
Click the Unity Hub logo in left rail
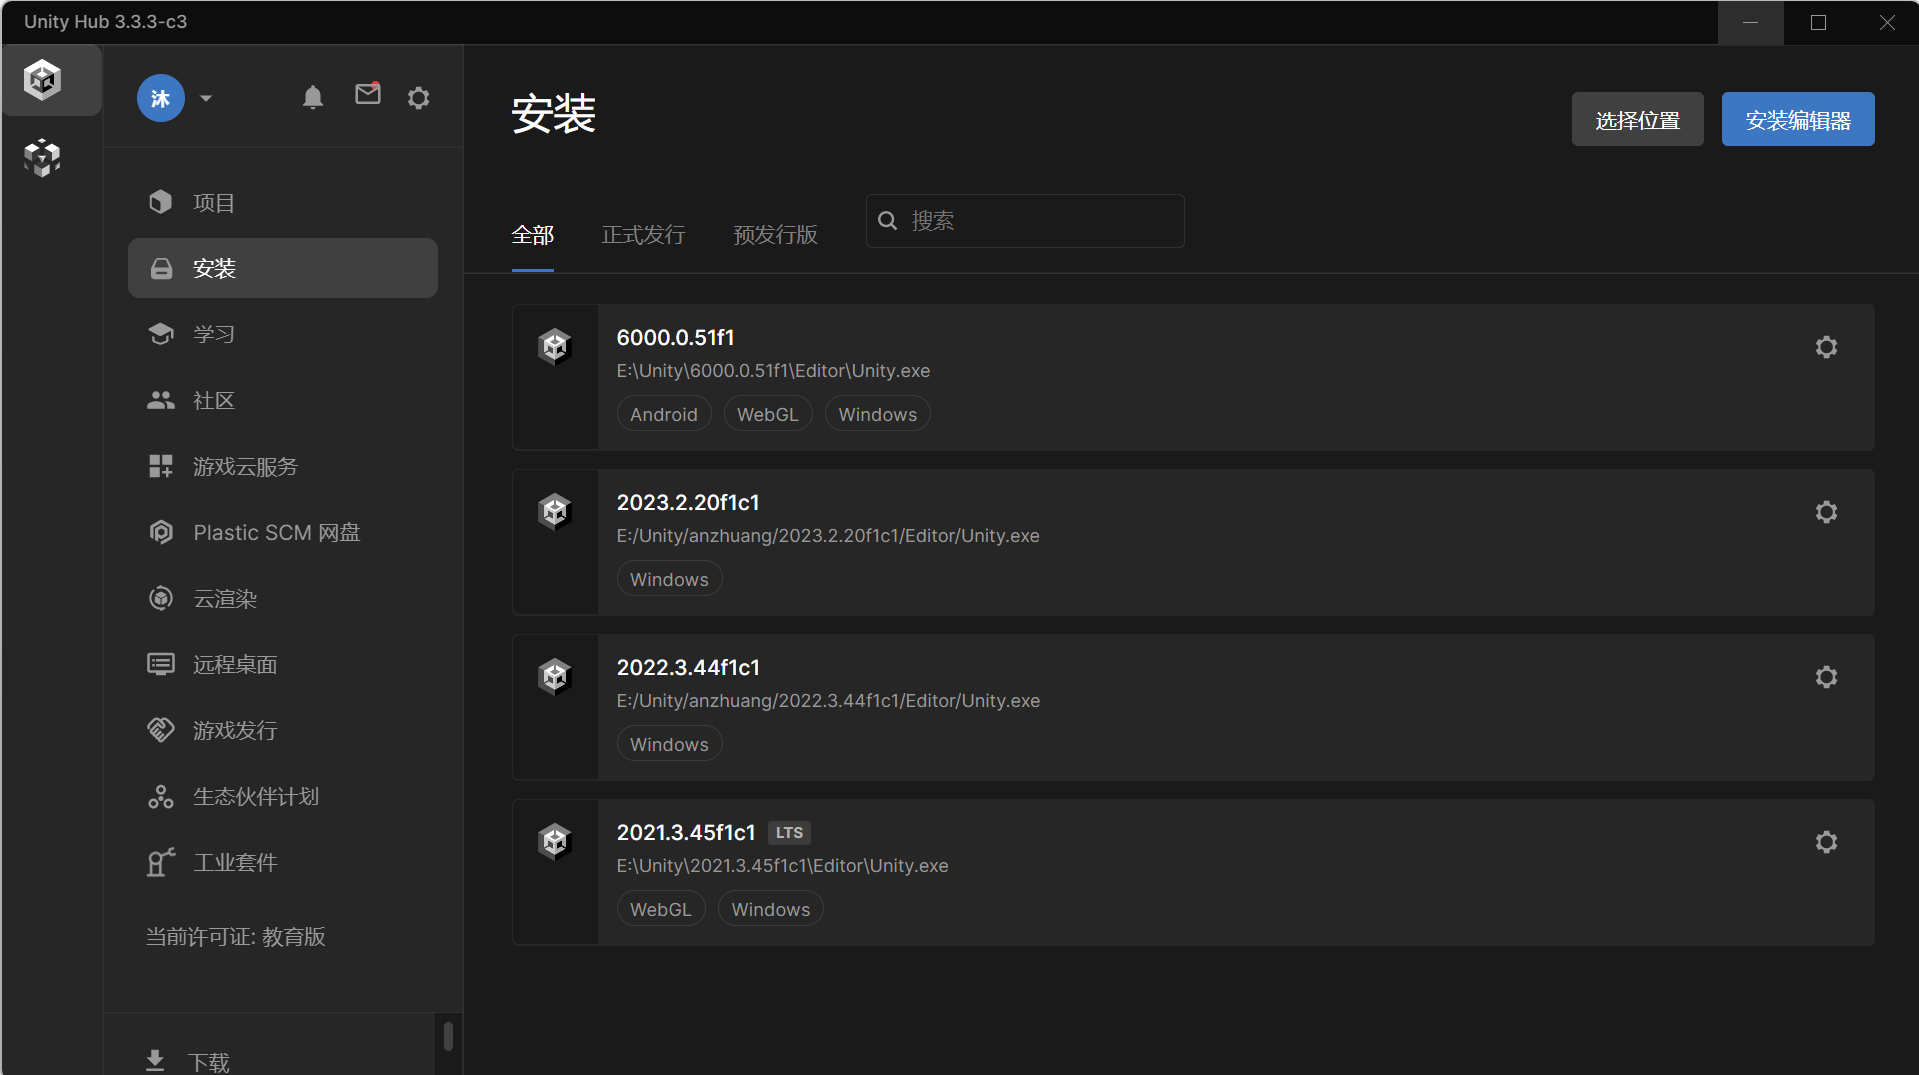click(x=43, y=79)
